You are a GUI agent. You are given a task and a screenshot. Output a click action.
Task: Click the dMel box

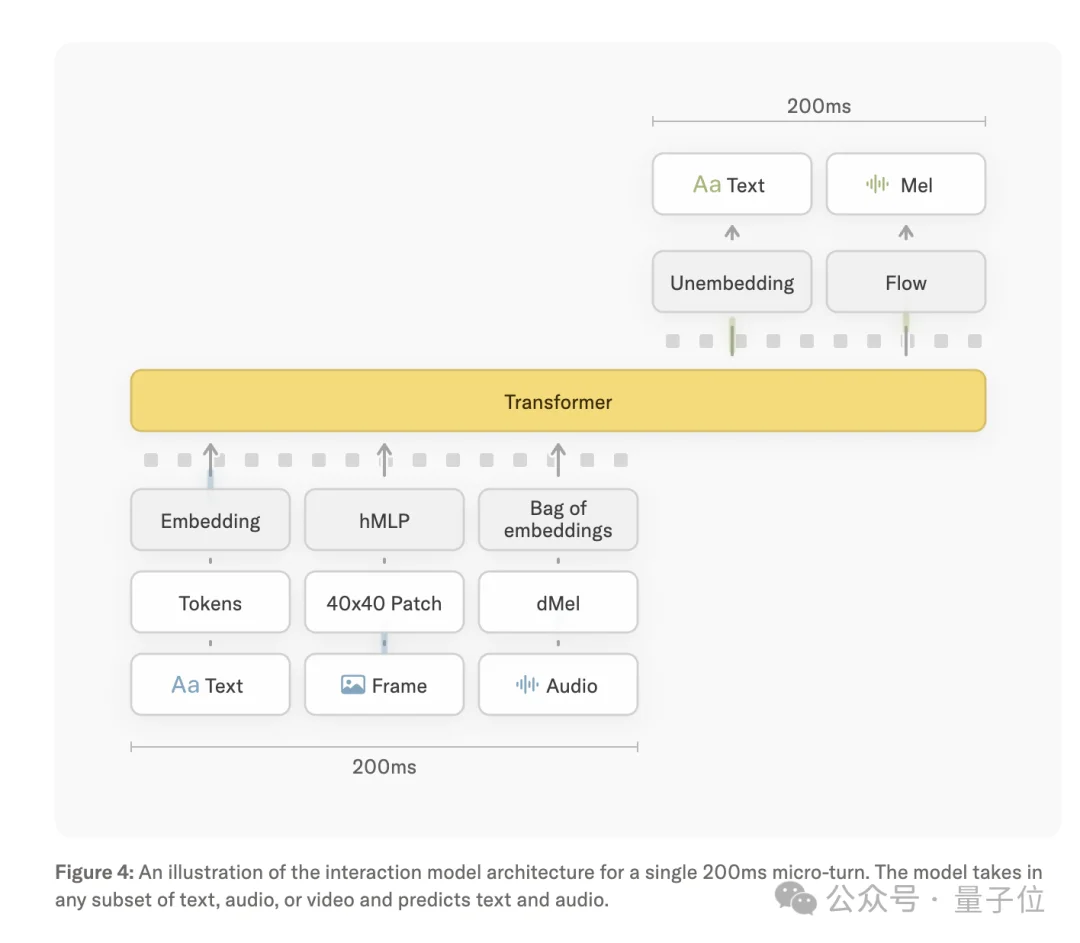(558, 603)
